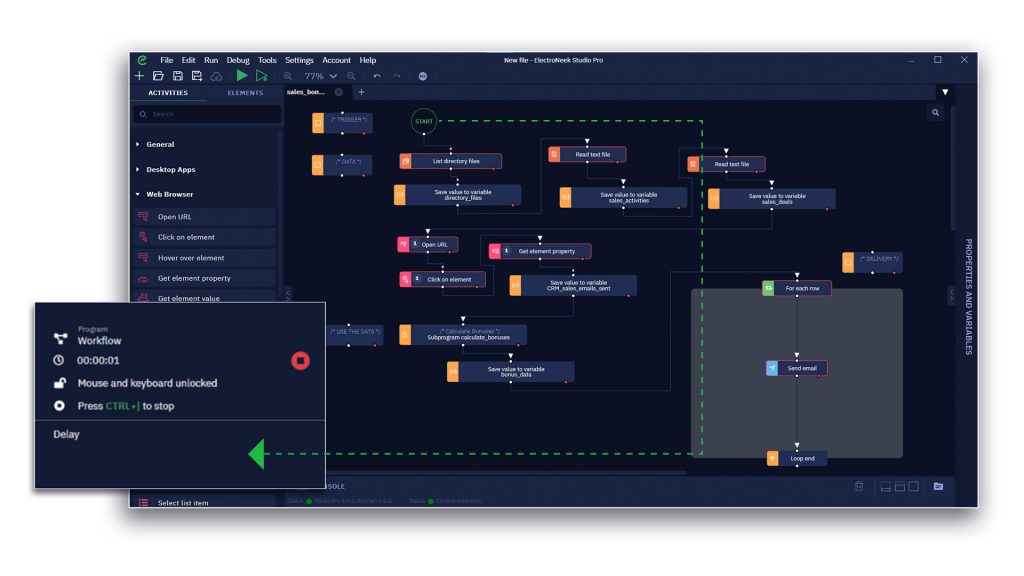1024x576 pixels.
Task: Select Hover over element activity
Action: point(204,258)
